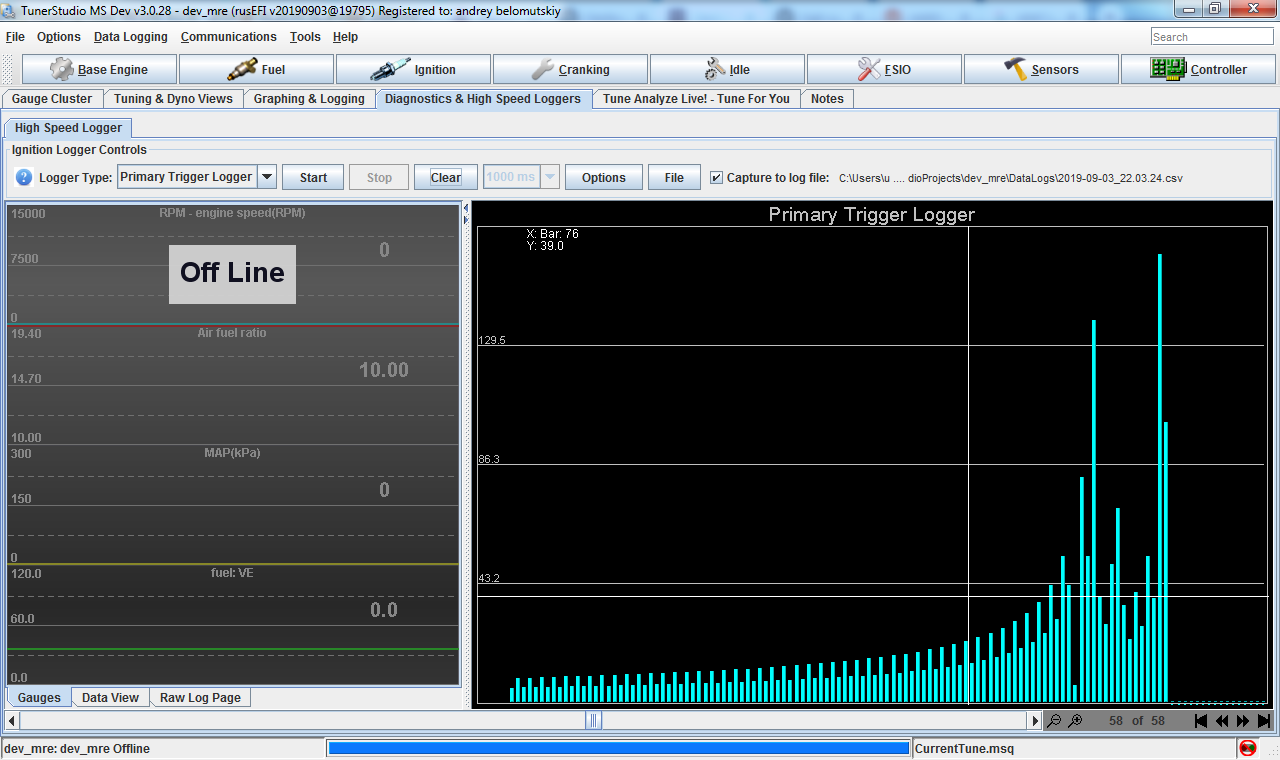This screenshot has height=760, width=1280.
Task: Open the Ignition settings menu
Action: (413, 70)
